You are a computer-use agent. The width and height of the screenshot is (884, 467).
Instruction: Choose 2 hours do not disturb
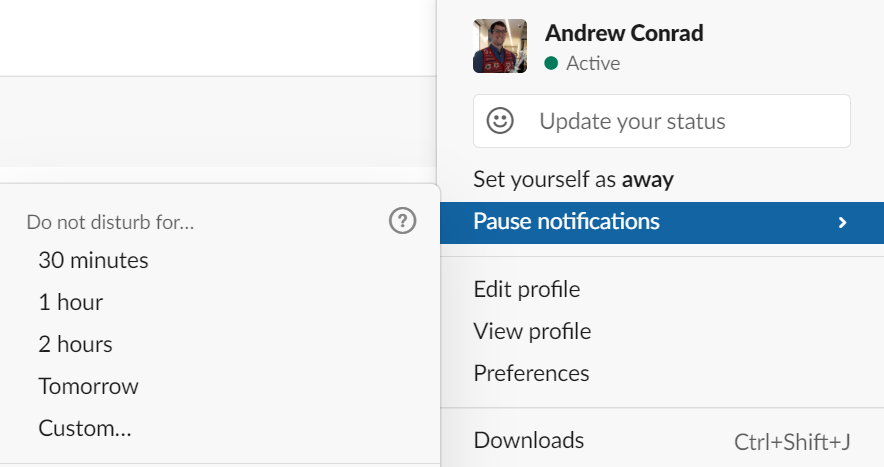[75, 344]
